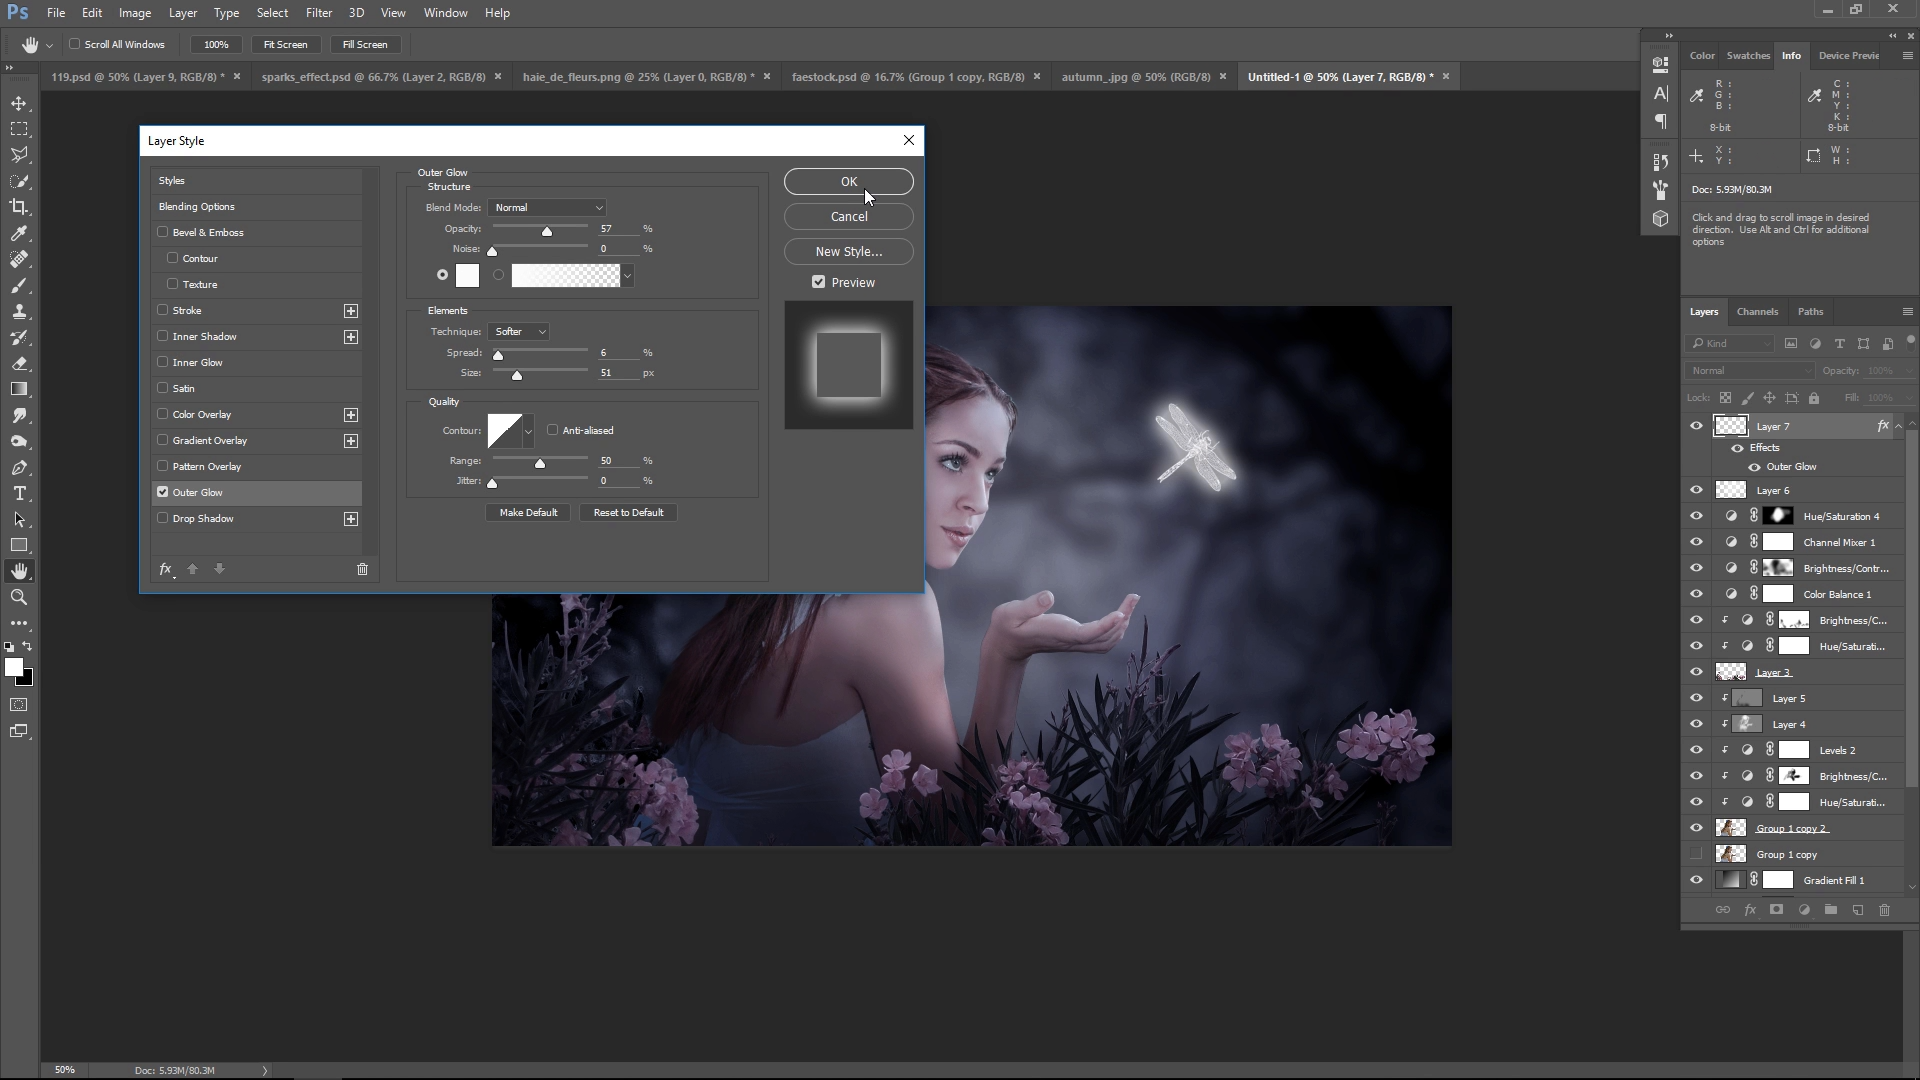Click the New Style... button
The height and width of the screenshot is (1080, 1920).
click(x=848, y=252)
